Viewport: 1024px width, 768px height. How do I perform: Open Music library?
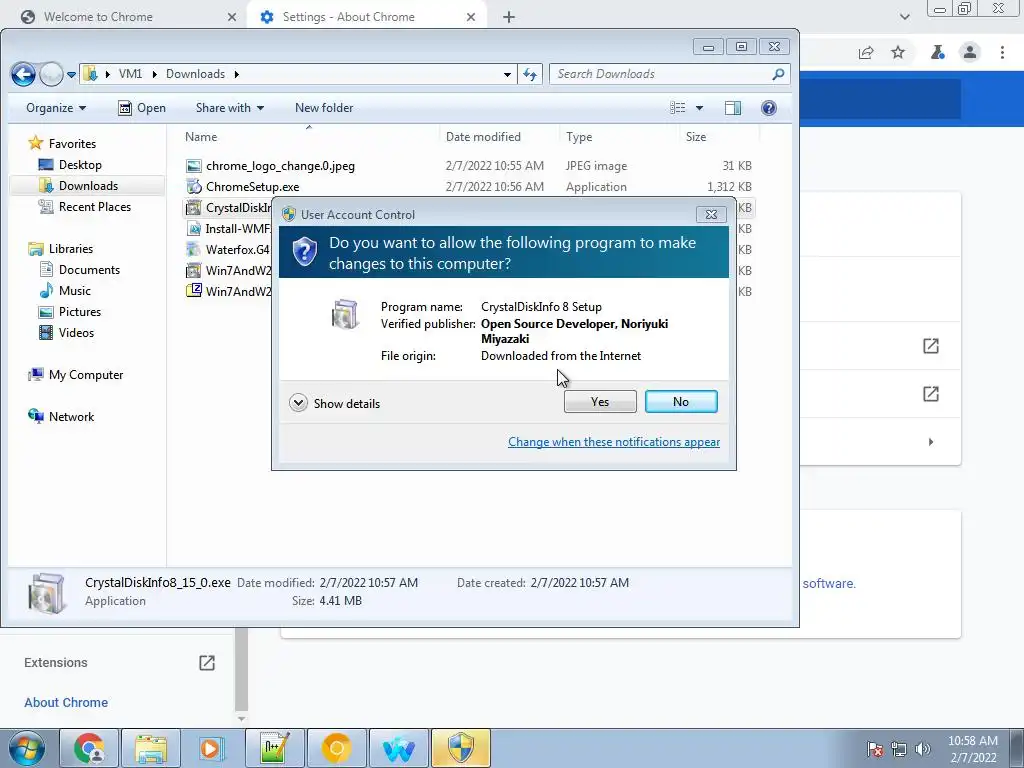coord(65,291)
